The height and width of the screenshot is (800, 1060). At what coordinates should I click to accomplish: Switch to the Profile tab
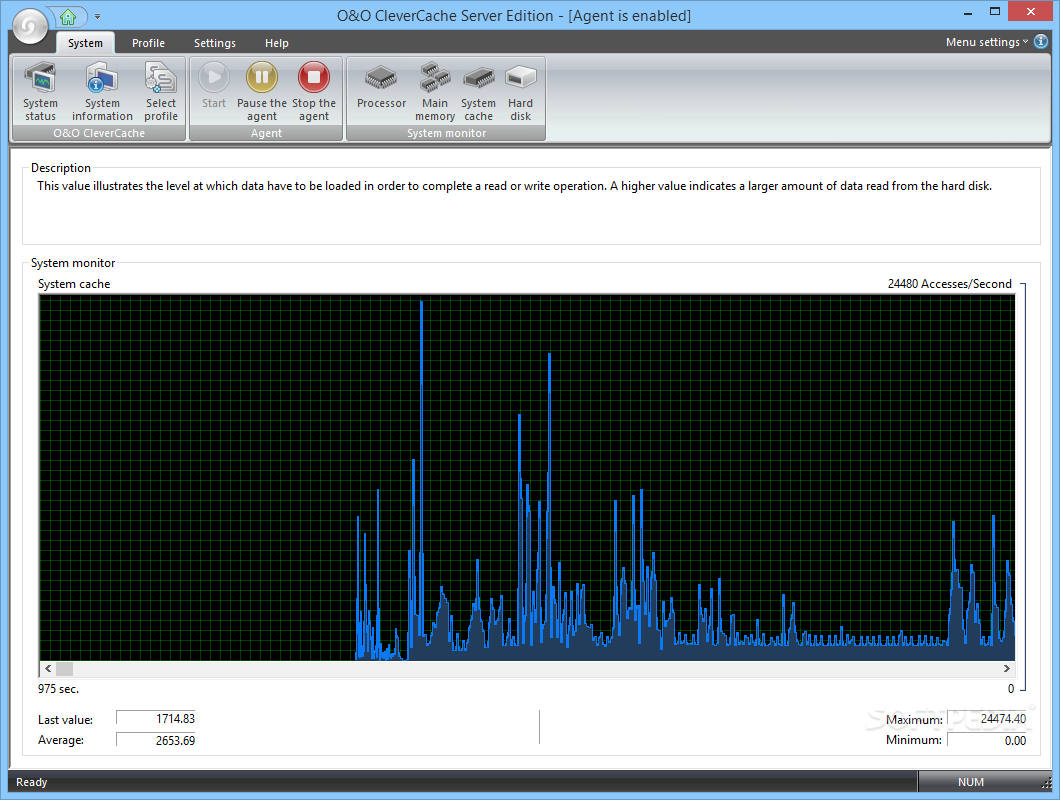148,43
